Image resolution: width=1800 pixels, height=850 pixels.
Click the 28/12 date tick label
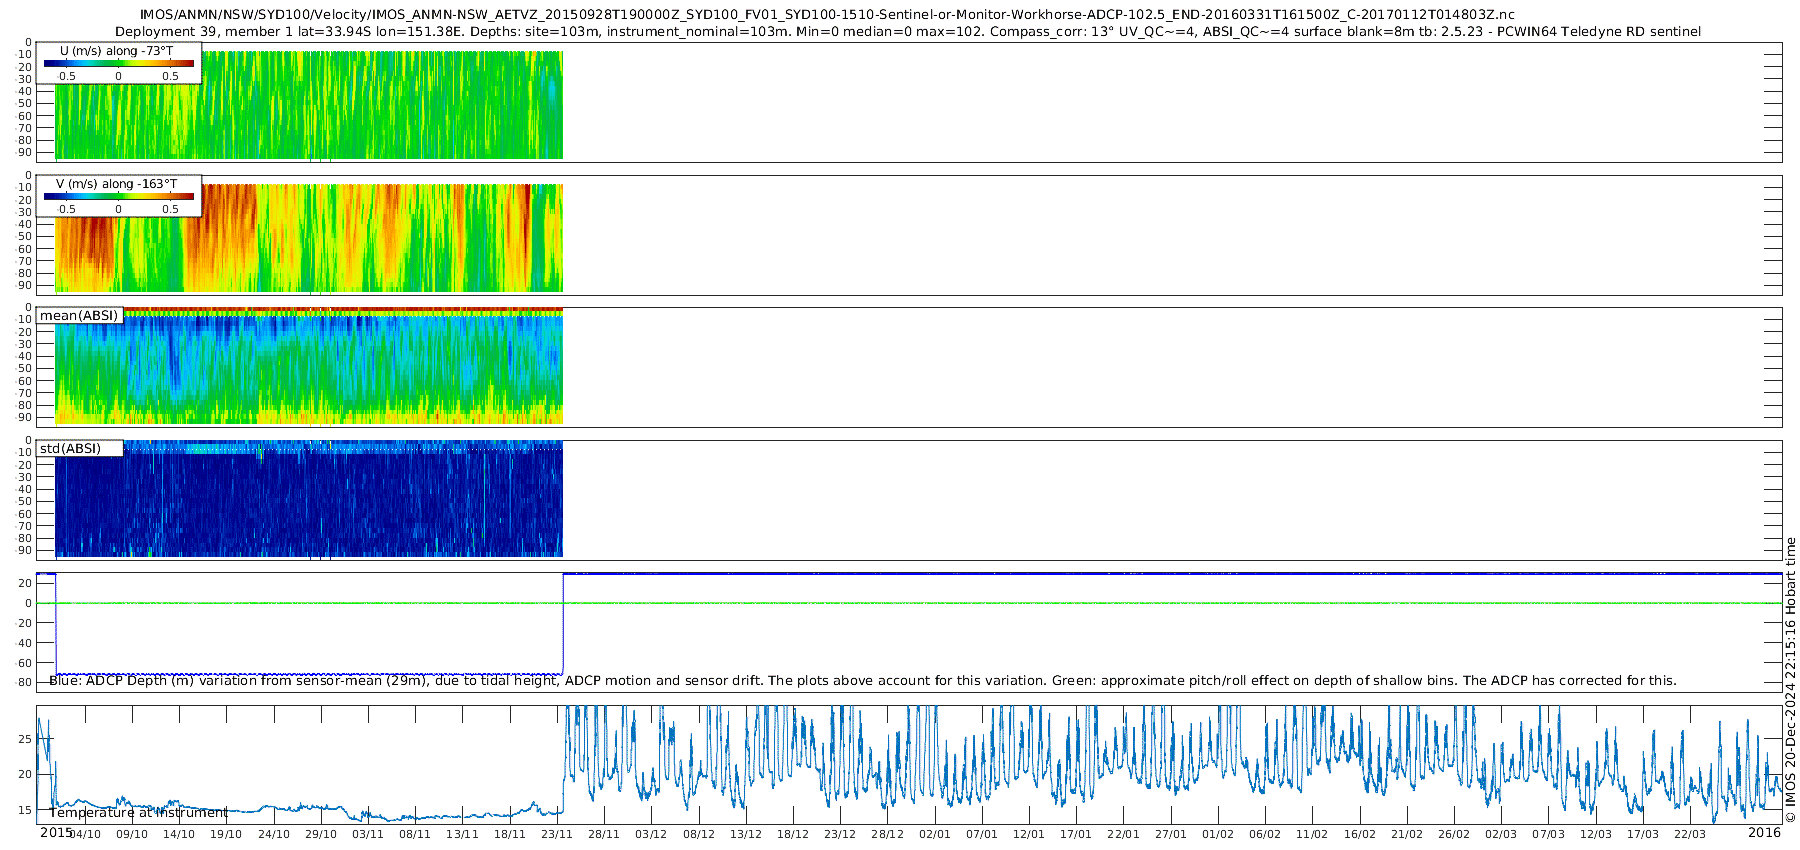pos(887,834)
